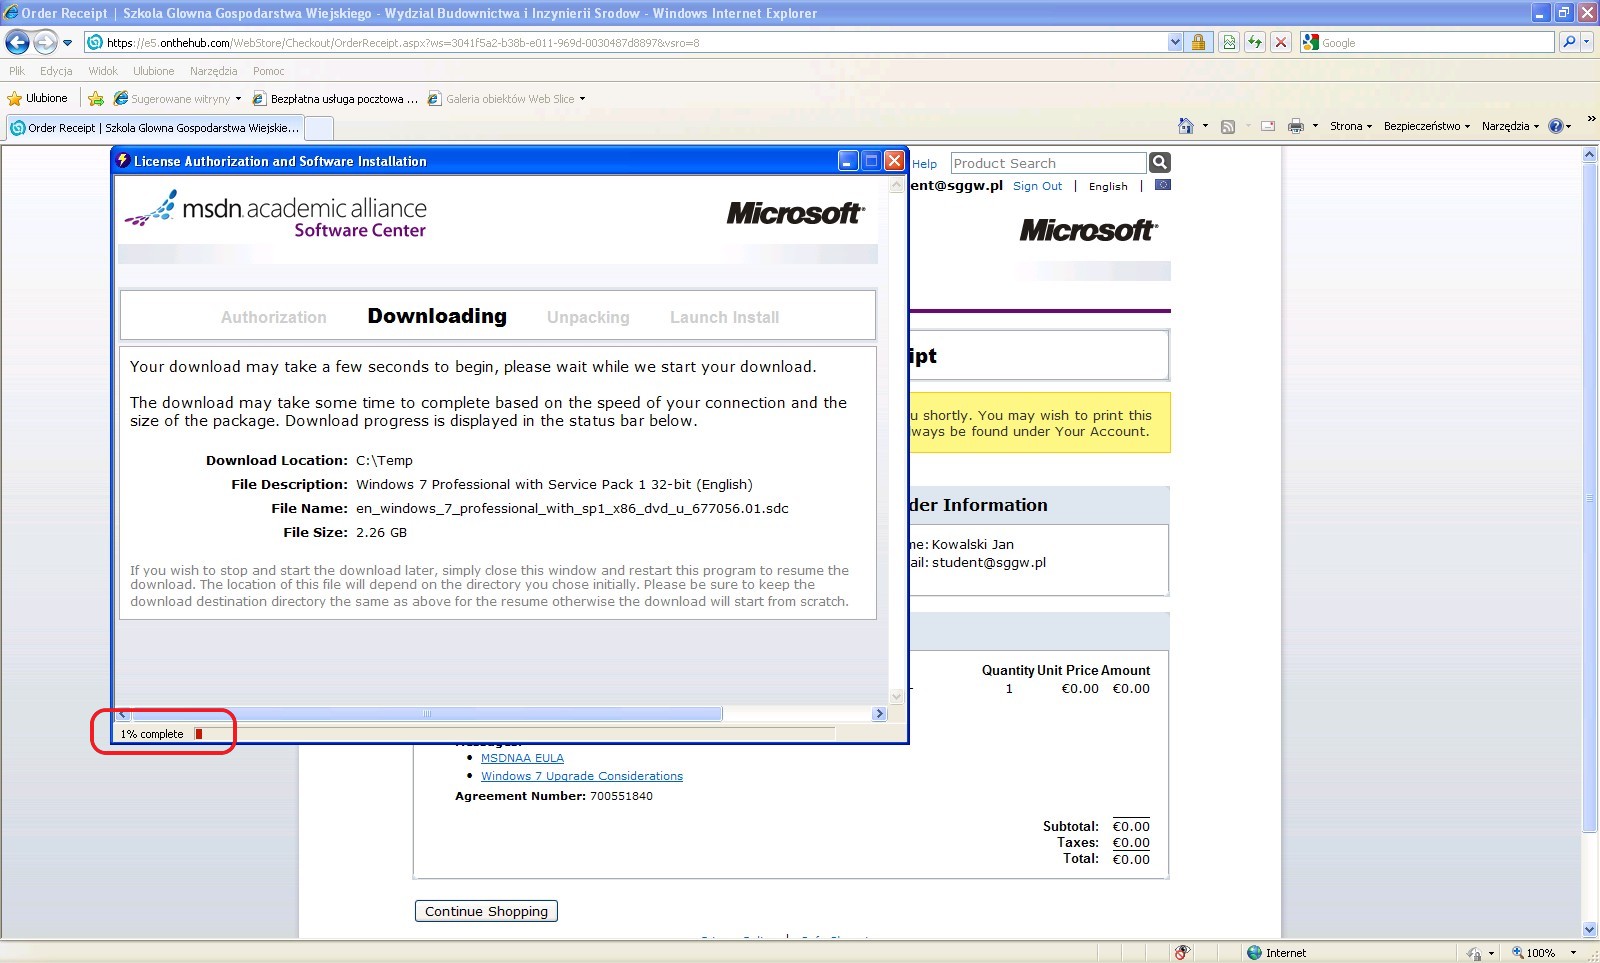
Task: Click the Authorization step label
Action: tap(274, 317)
